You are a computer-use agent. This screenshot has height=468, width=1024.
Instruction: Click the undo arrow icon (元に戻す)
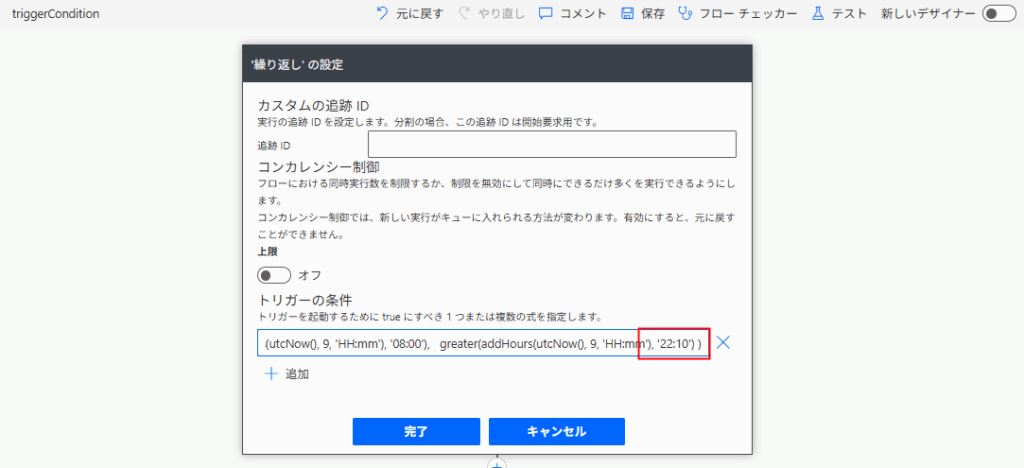pos(383,13)
